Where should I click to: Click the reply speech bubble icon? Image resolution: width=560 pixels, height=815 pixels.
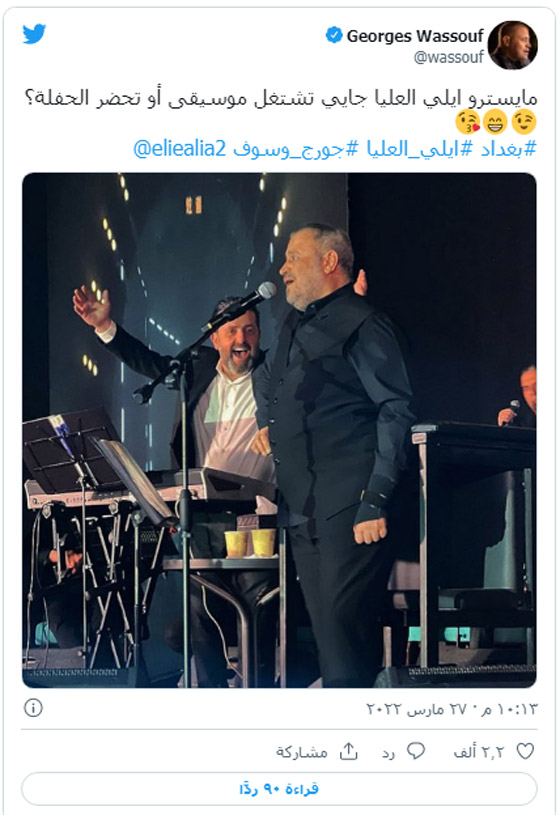[x=415, y=751]
